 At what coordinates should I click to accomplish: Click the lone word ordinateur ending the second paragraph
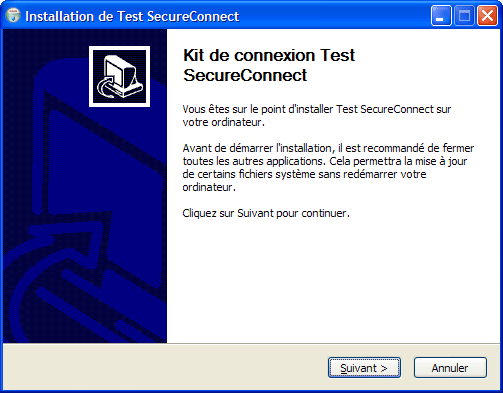click(207, 187)
